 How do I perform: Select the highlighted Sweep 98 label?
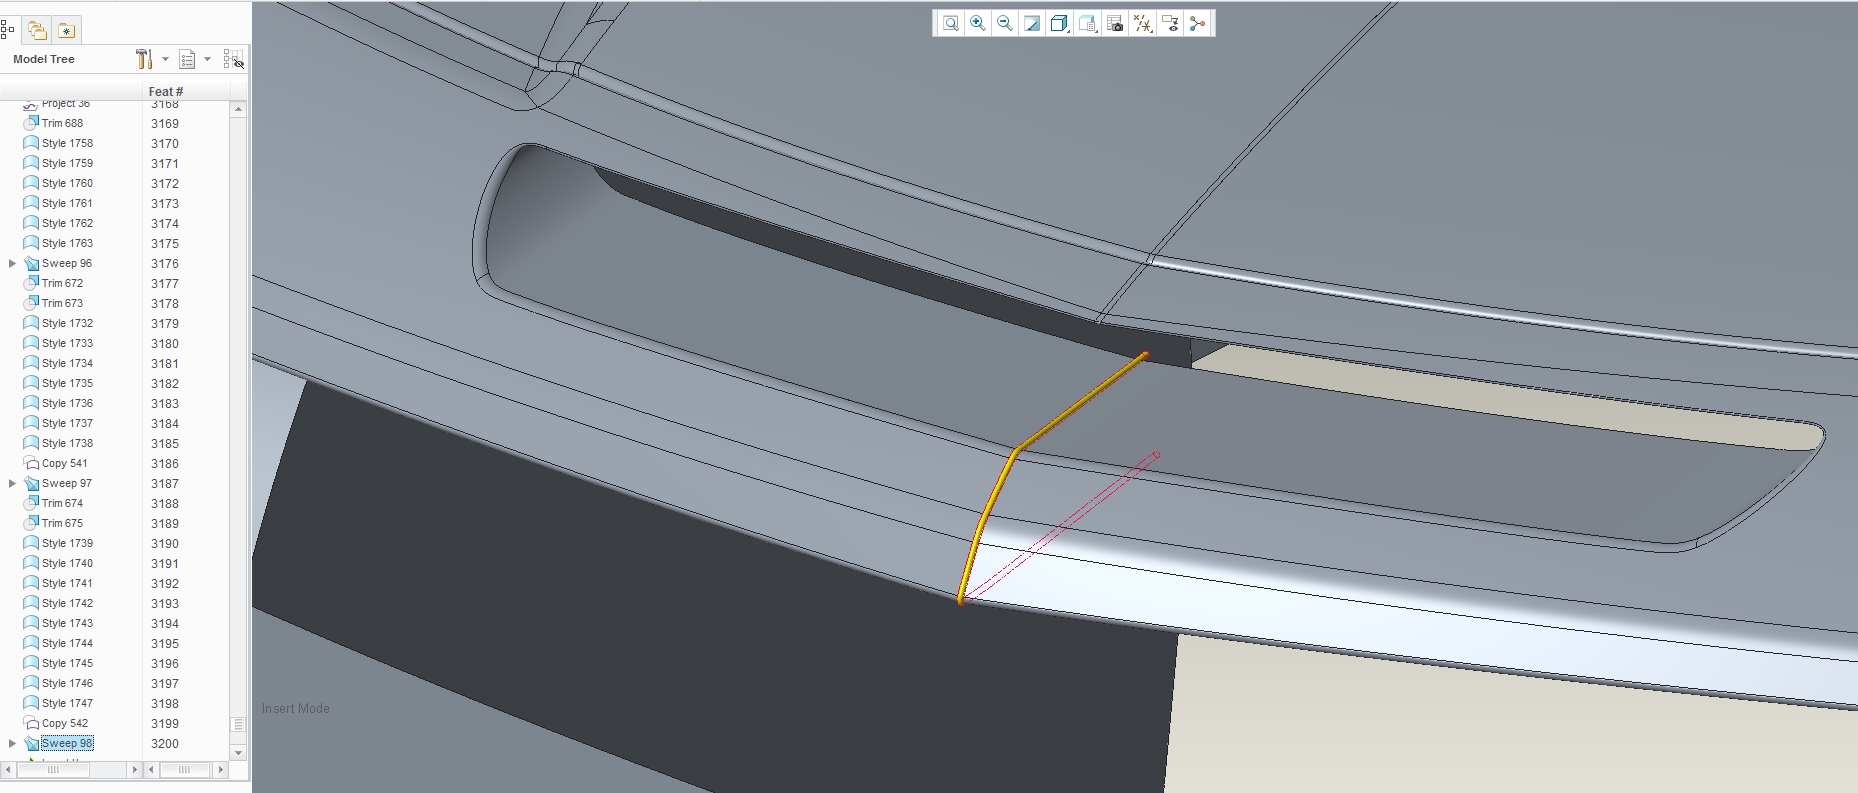click(67, 743)
